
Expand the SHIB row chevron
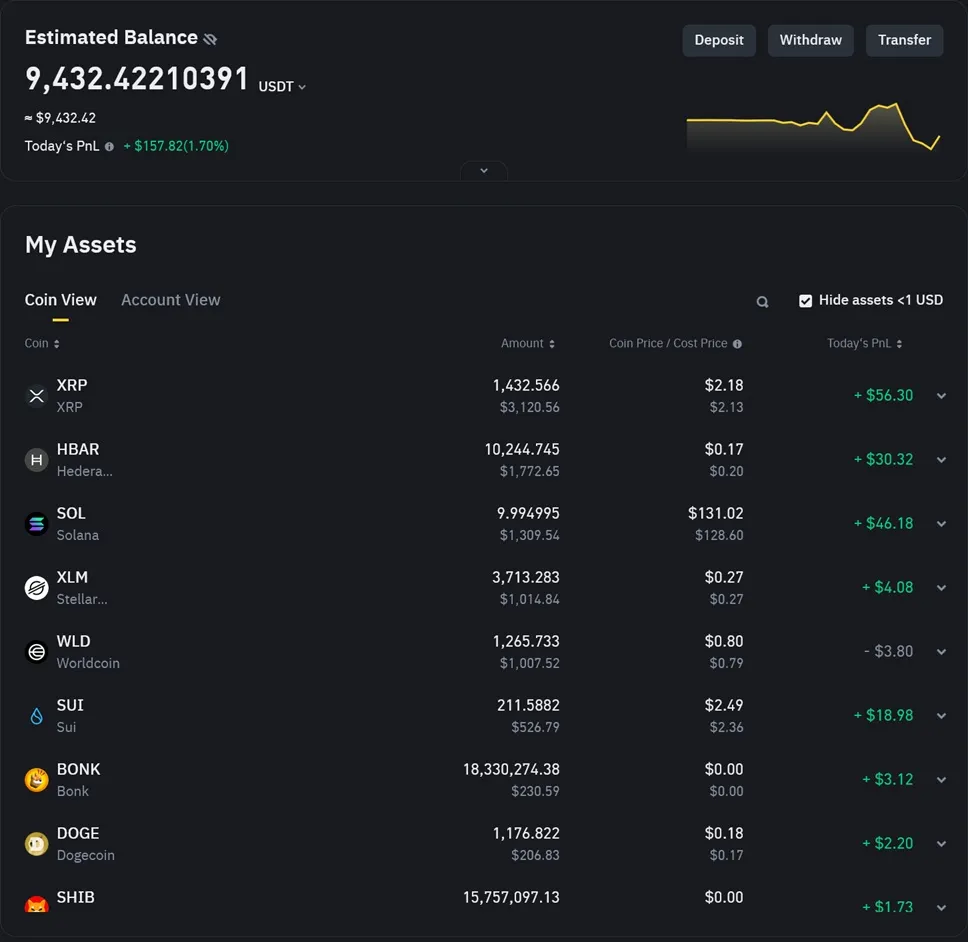(x=941, y=907)
